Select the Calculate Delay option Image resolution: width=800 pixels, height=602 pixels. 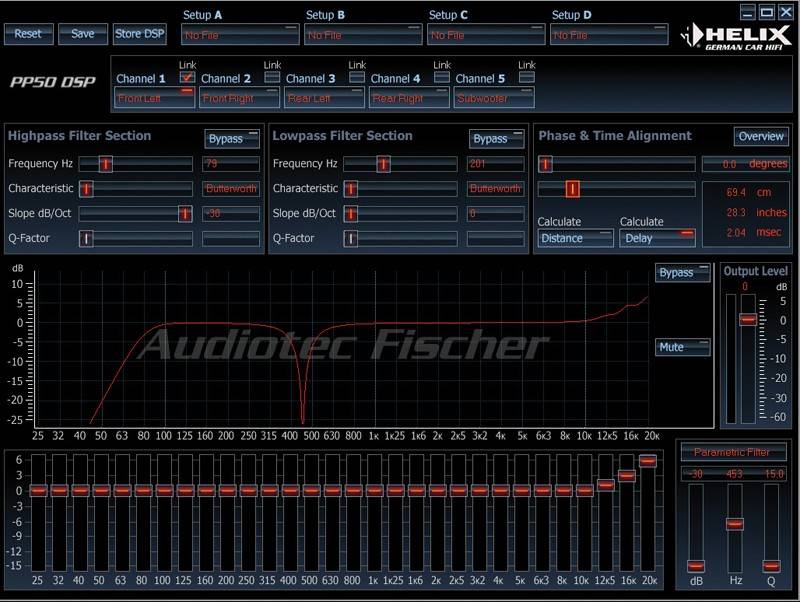pos(658,238)
